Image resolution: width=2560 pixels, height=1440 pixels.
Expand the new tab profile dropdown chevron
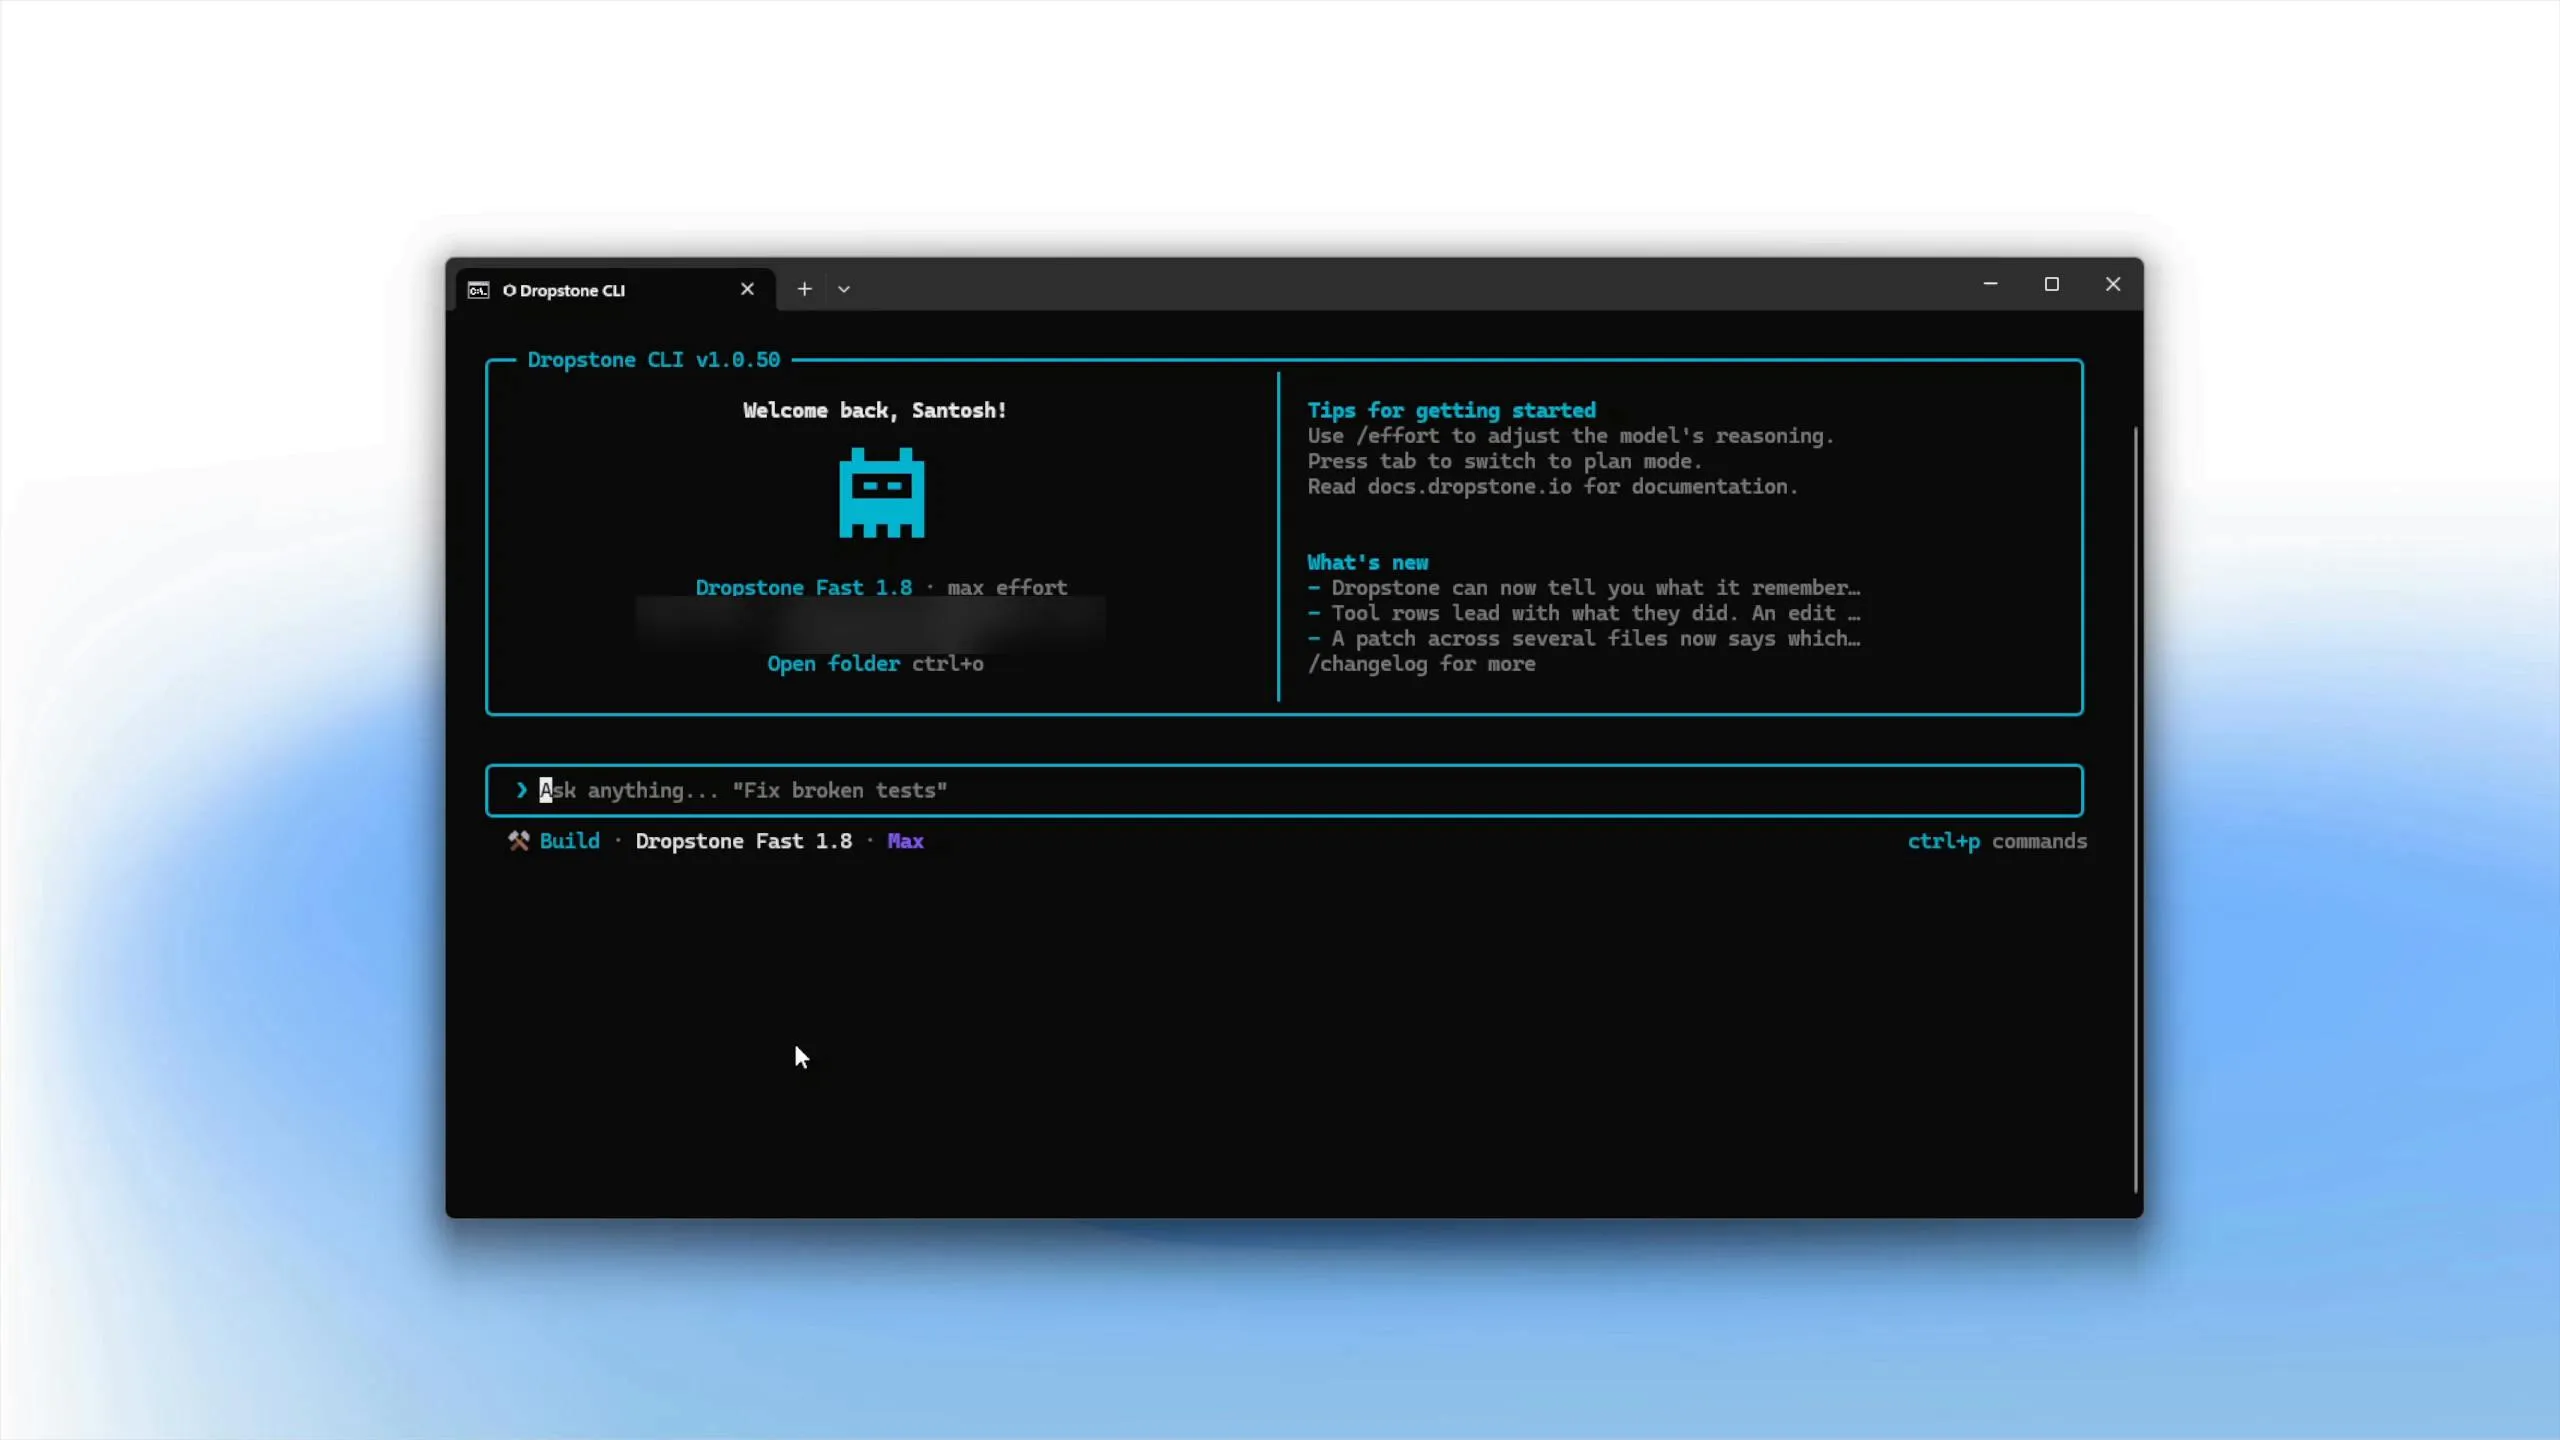coord(844,289)
